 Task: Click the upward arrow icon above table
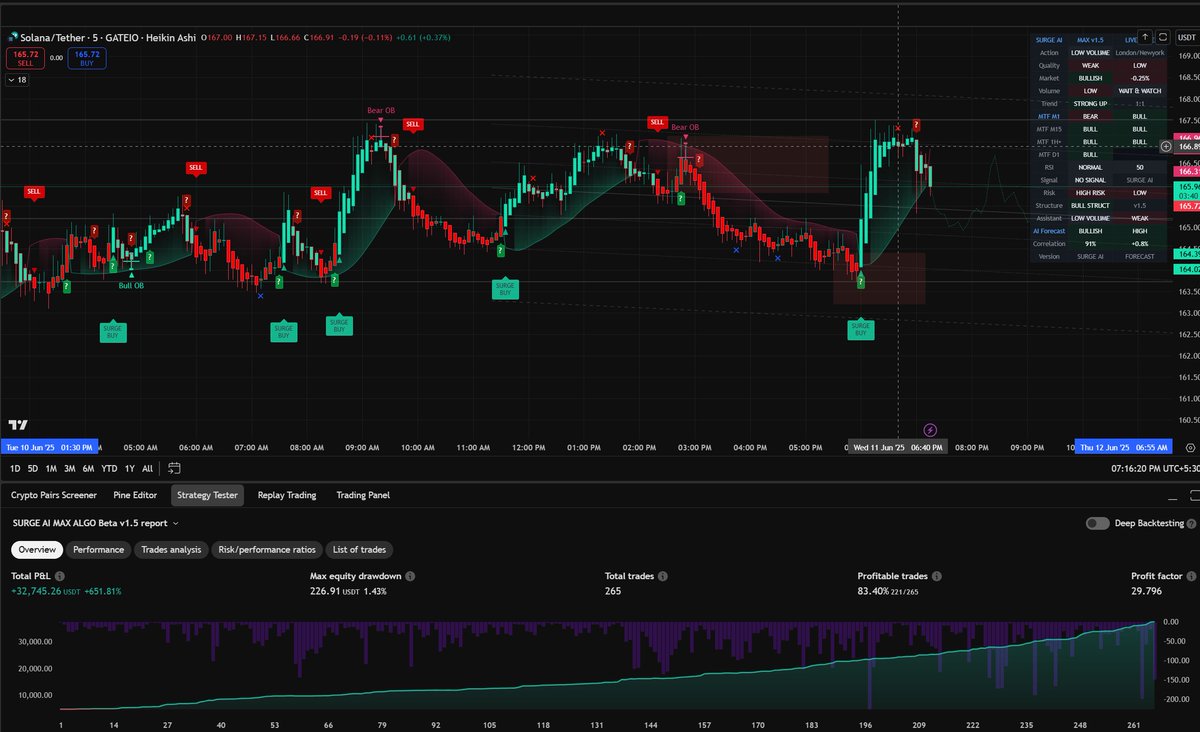[x=1145, y=37]
